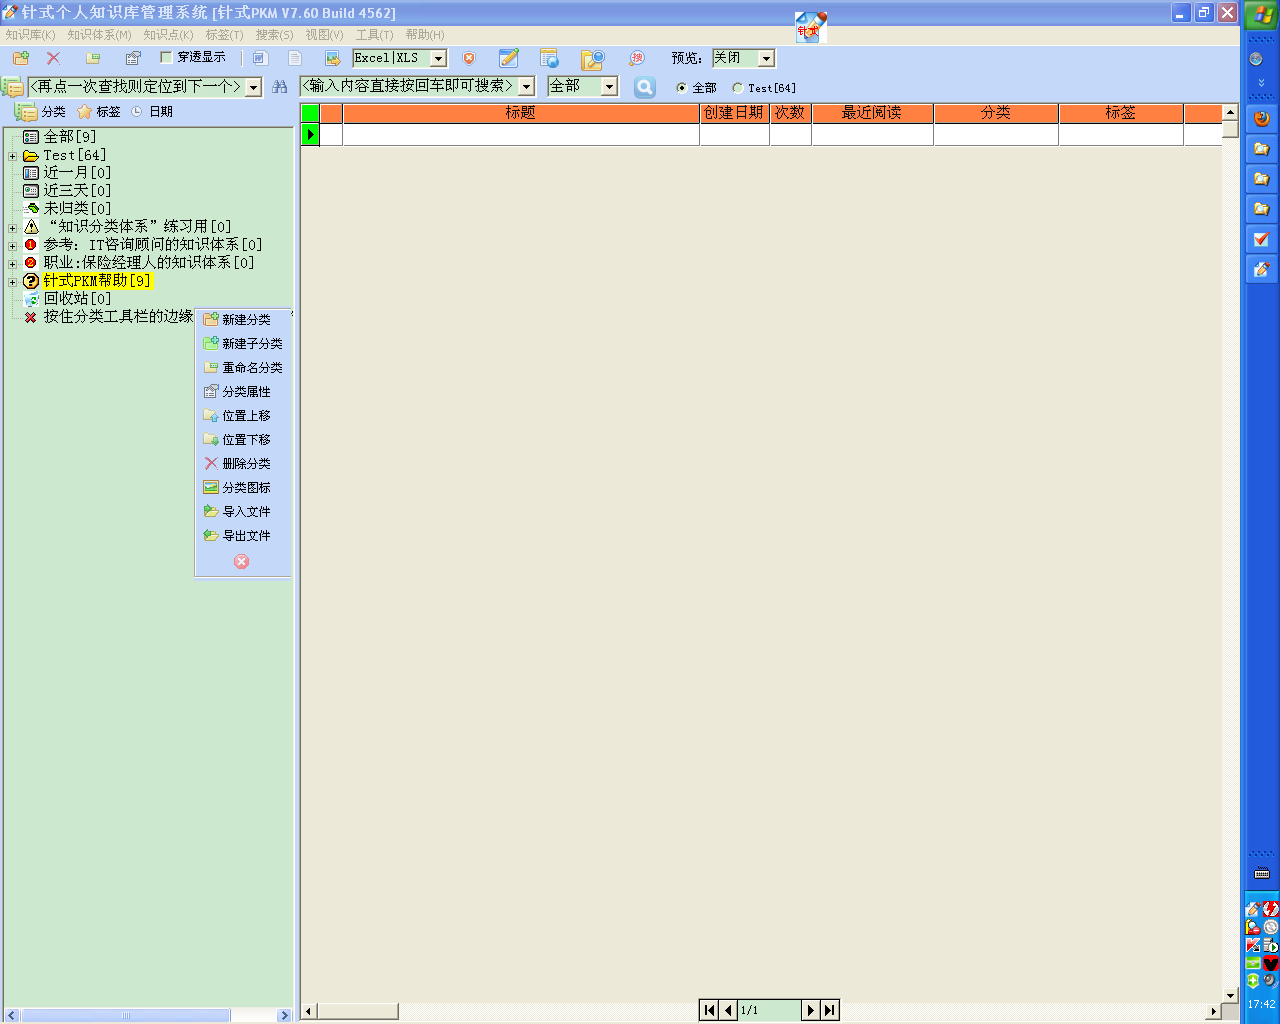Image resolution: width=1280 pixels, height=1024 pixels.
Task: Open the Firefox icon in side bar
Action: click(x=1261, y=118)
